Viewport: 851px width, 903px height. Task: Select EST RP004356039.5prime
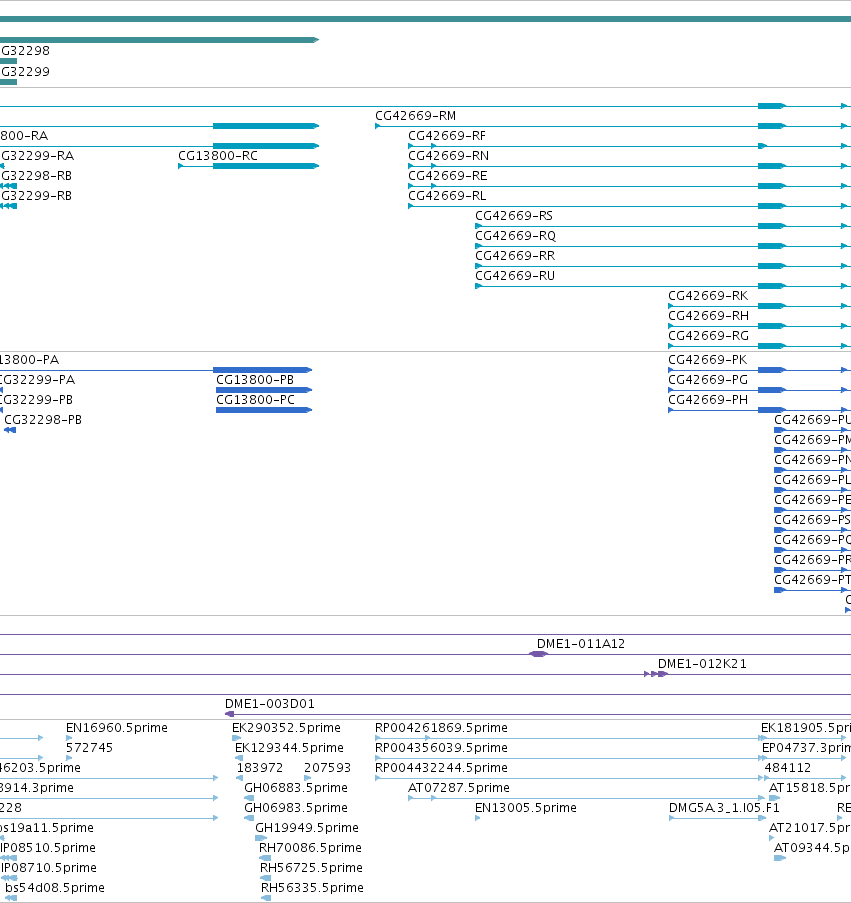441,748
